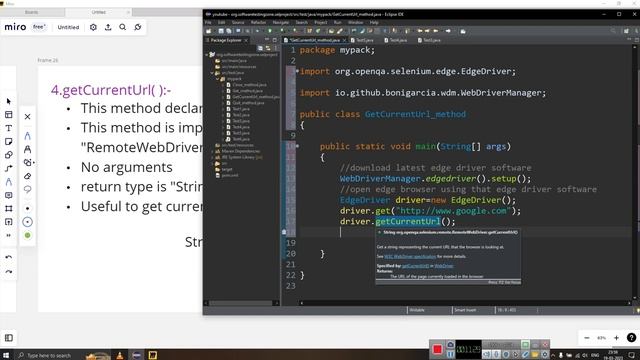Click Eclipse New toolbar icon
The width and height of the screenshot is (640, 360).
tap(209, 31)
